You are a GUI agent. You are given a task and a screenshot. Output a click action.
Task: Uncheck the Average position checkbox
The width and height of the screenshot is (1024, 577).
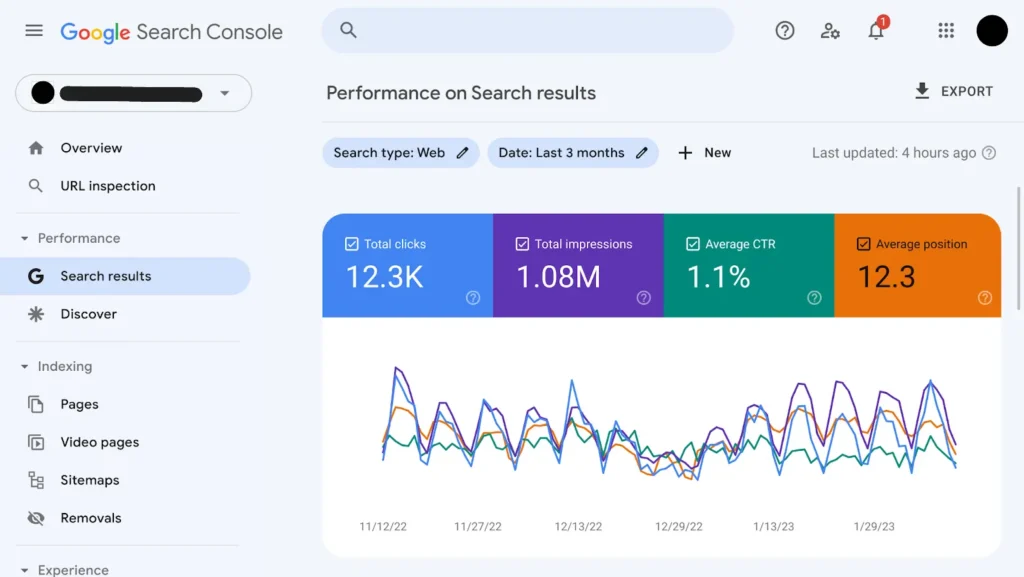click(x=863, y=244)
